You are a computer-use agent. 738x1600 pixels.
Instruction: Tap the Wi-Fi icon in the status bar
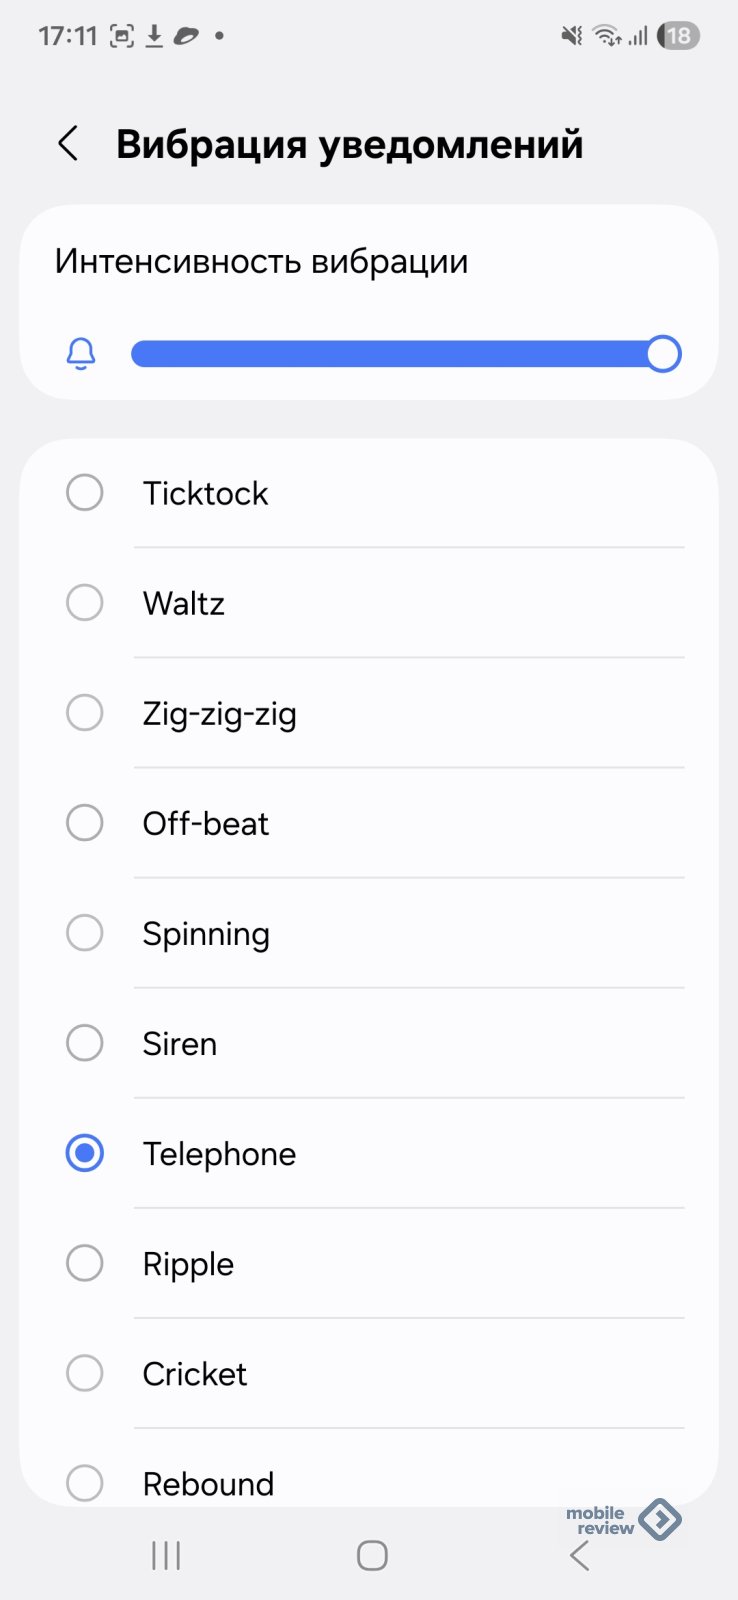point(606,36)
